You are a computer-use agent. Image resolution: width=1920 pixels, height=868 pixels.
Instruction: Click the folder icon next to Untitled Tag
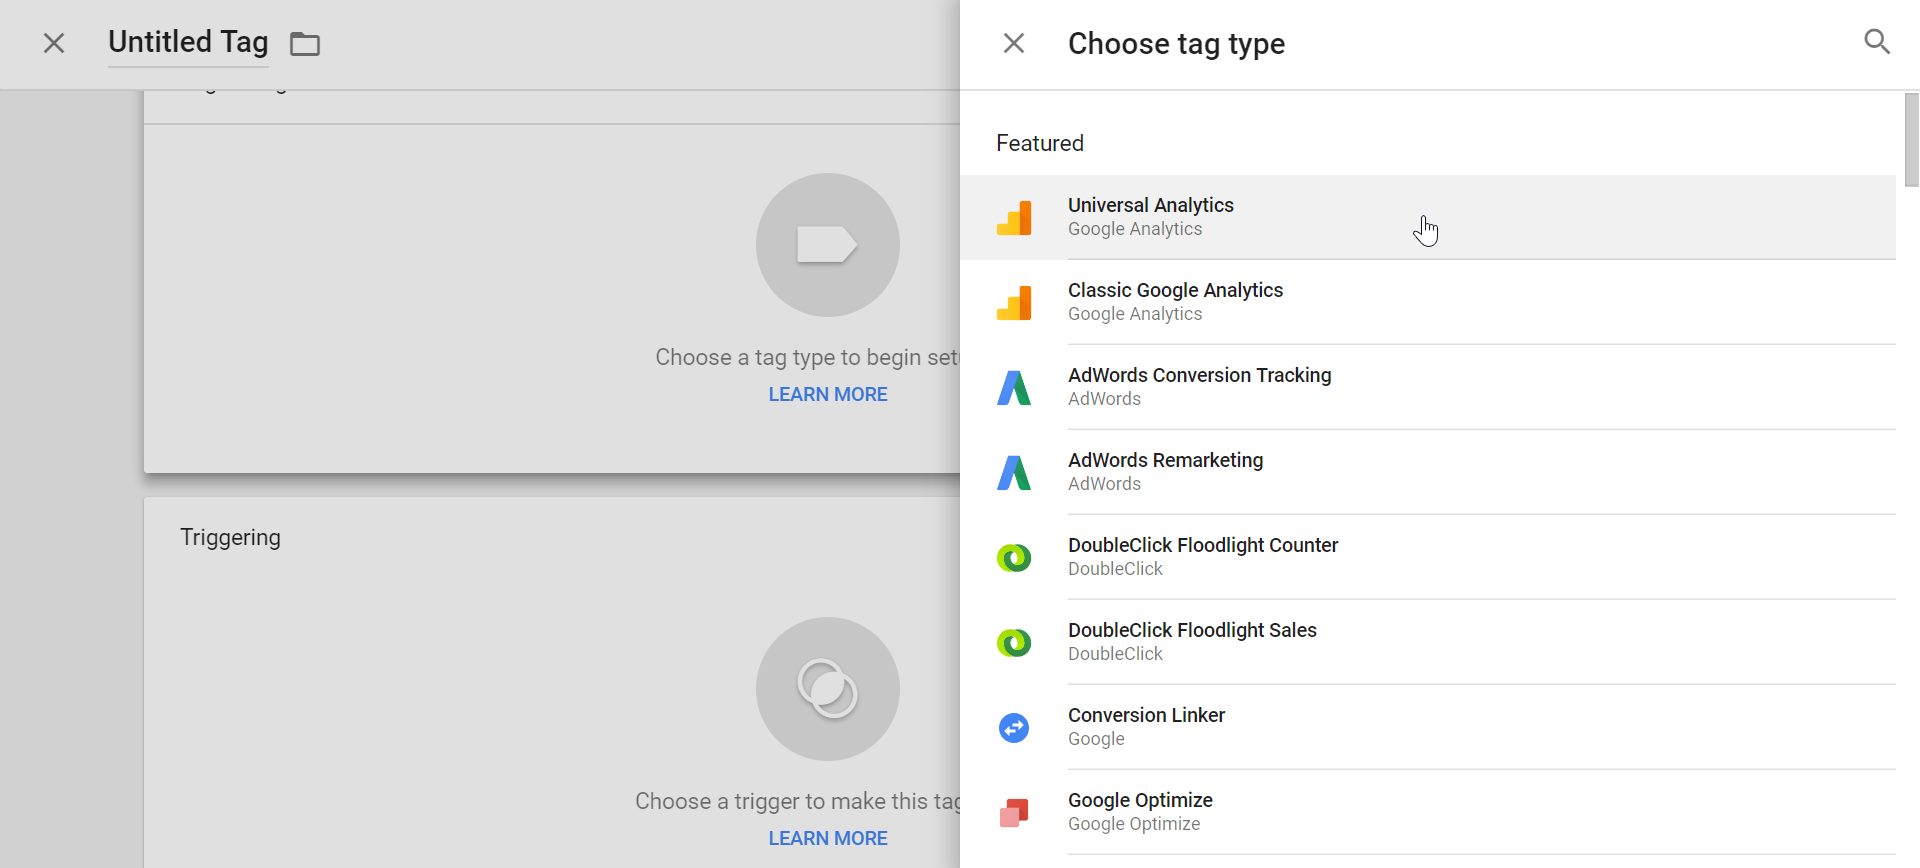[x=305, y=44]
